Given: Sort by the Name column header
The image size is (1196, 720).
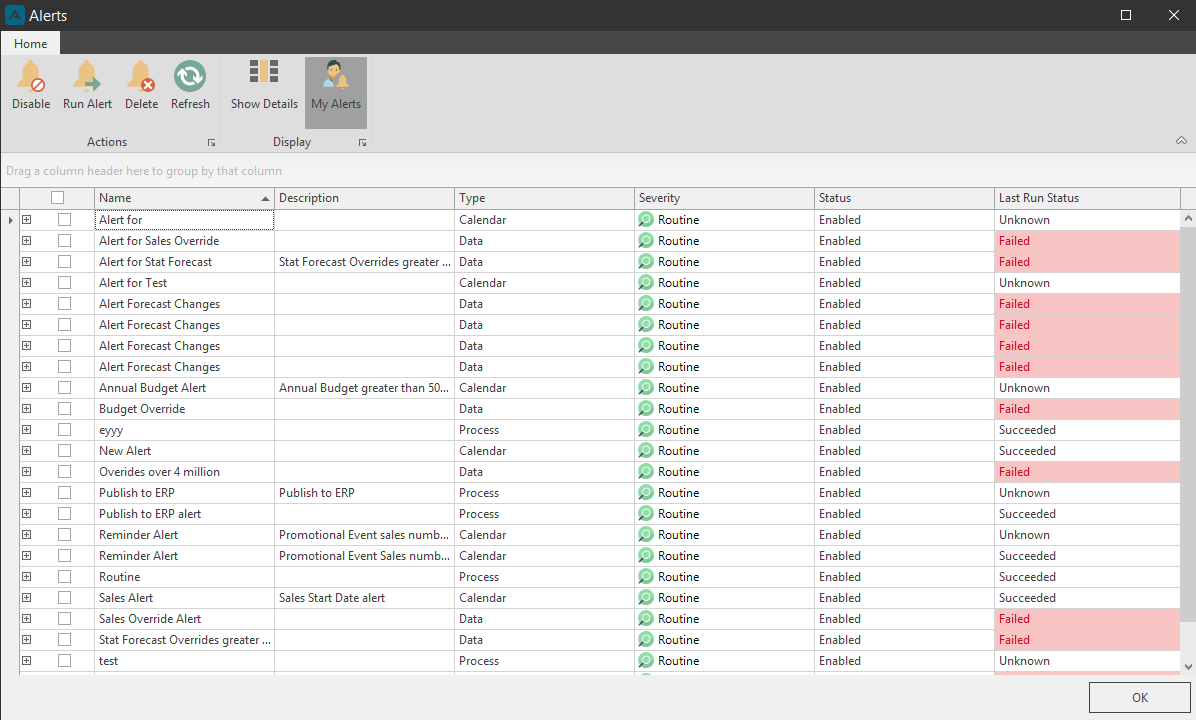Looking at the screenshot, I should coord(184,198).
